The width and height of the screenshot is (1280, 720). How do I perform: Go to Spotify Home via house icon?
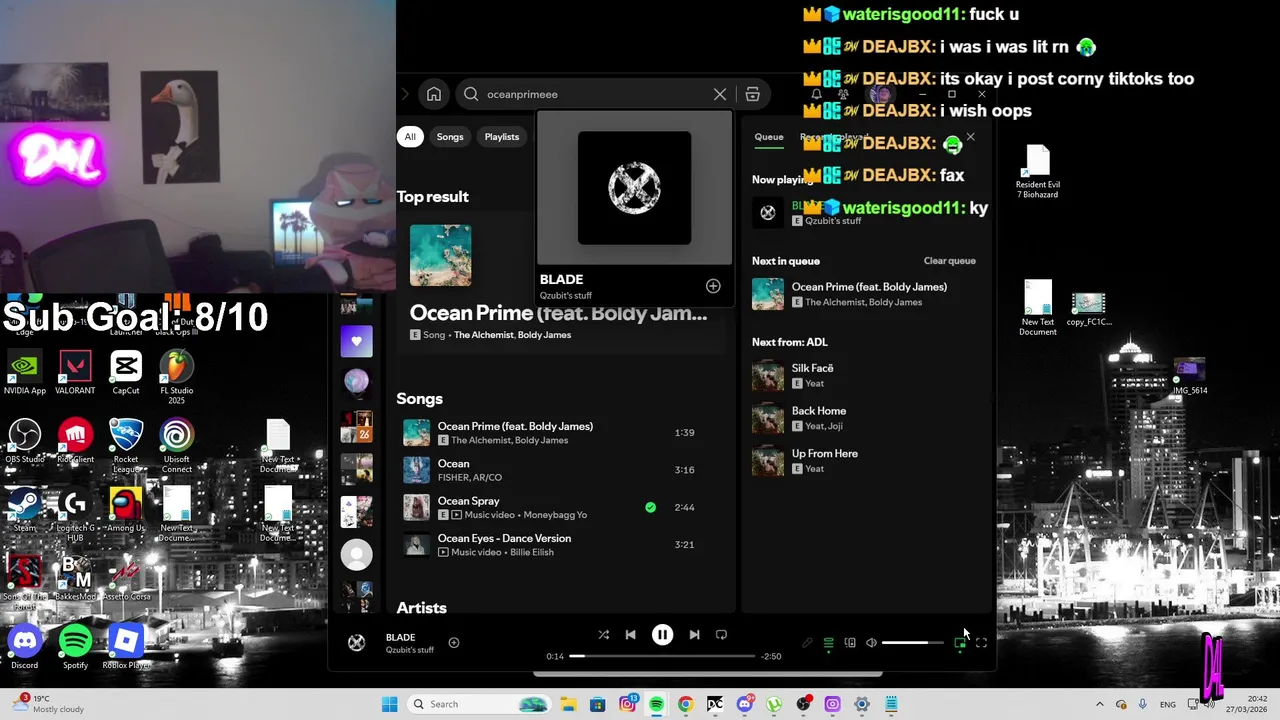(434, 94)
